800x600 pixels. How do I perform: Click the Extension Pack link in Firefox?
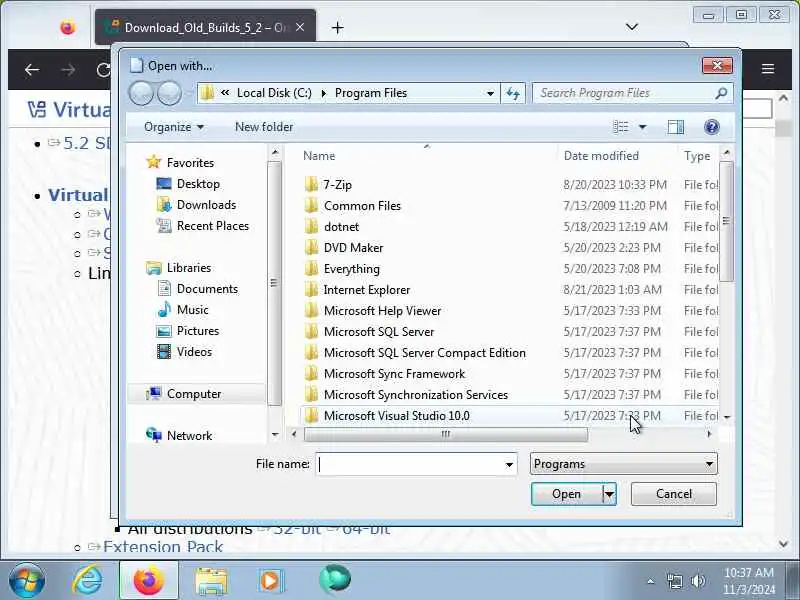pyautogui.click(x=163, y=547)
